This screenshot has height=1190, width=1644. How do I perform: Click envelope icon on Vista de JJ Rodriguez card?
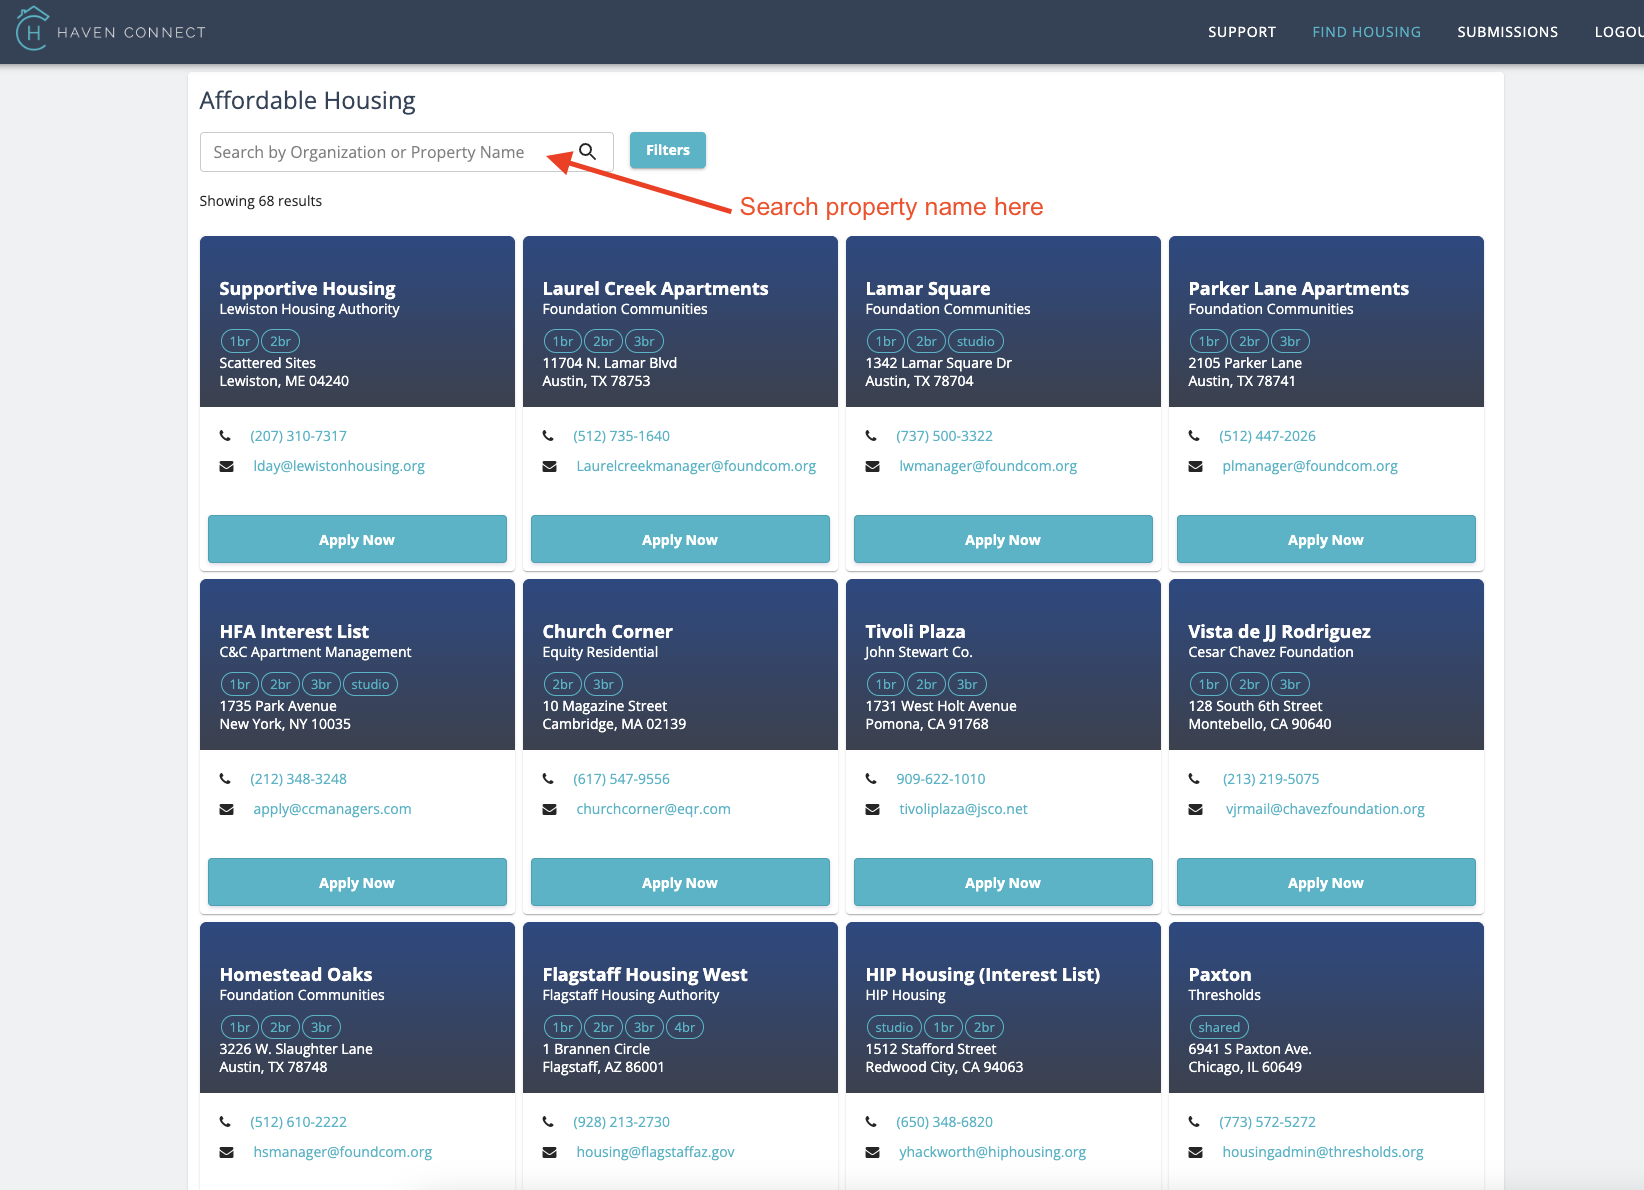(1196, 809)
